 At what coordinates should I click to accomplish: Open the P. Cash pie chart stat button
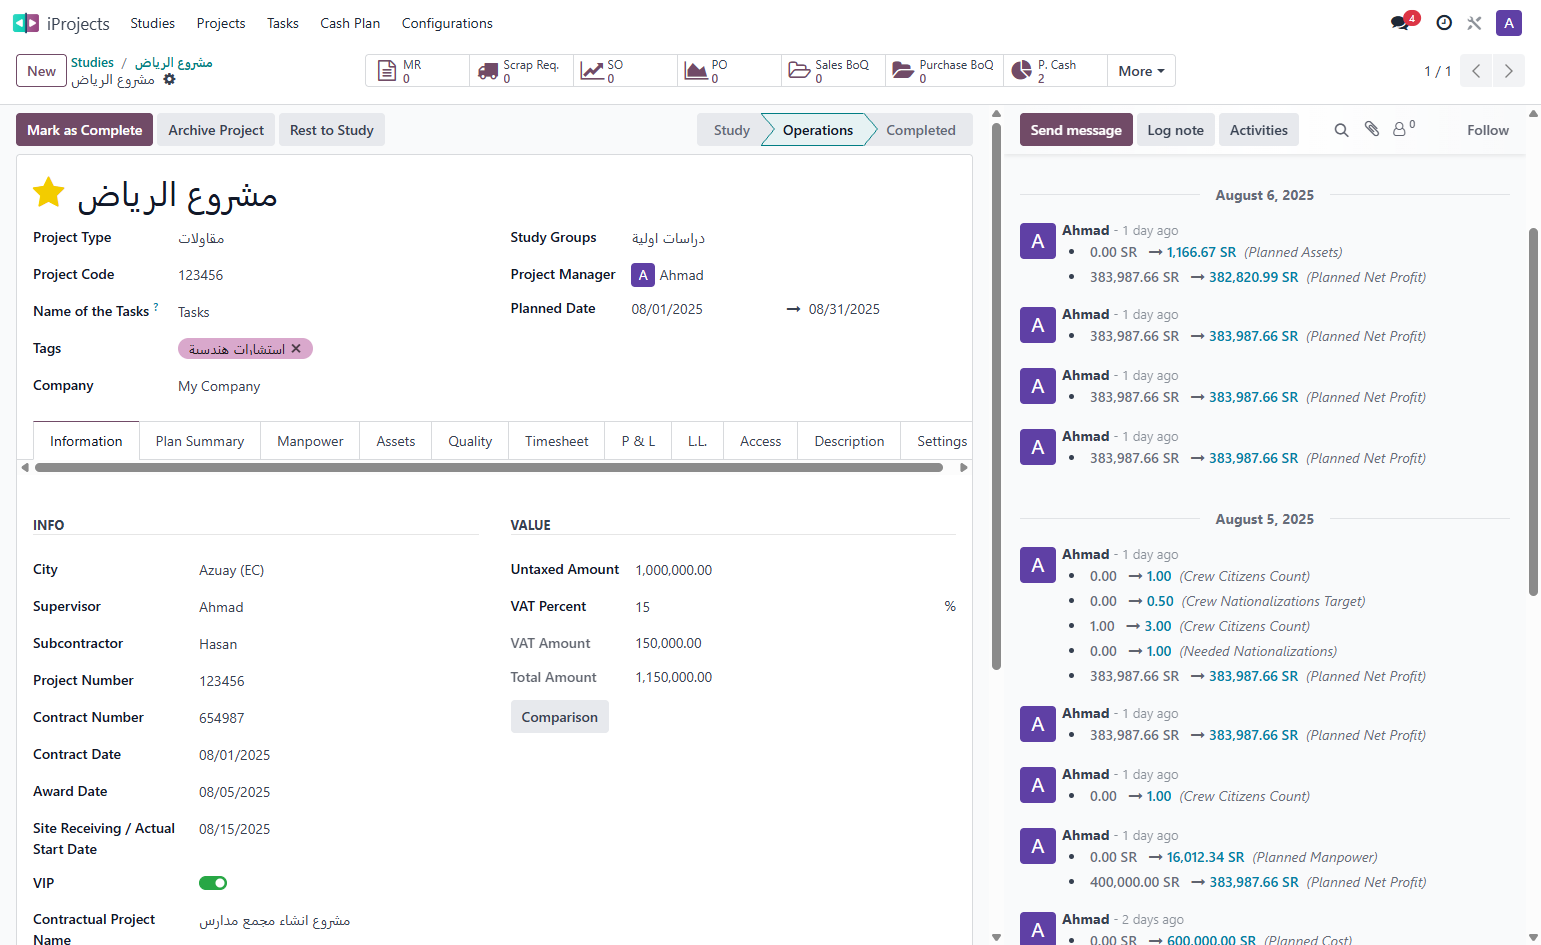(x=1055, y=70)
